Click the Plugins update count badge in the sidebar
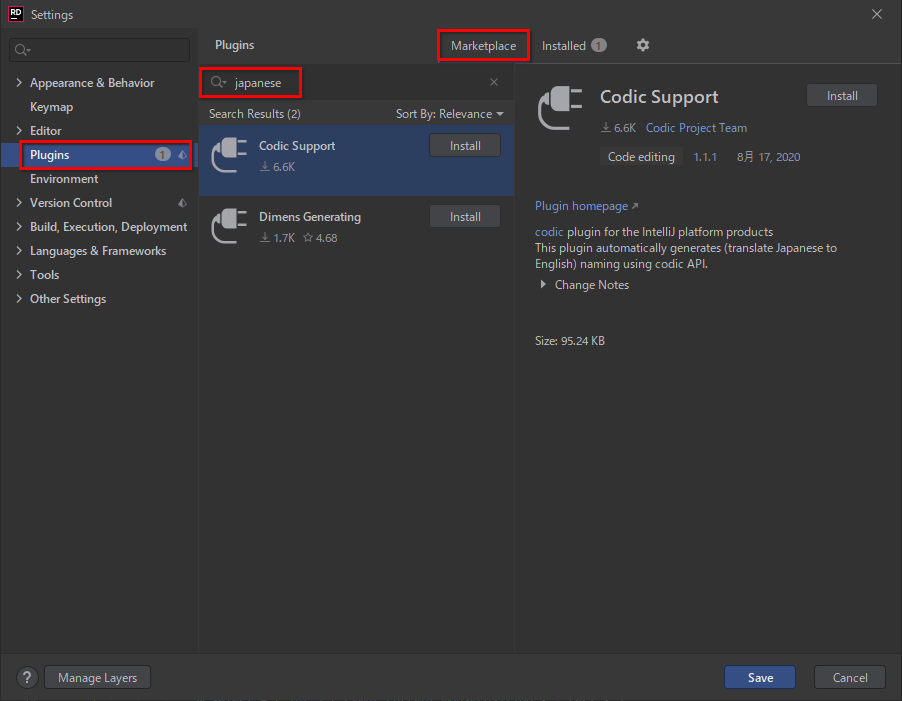 coord(163,155)
